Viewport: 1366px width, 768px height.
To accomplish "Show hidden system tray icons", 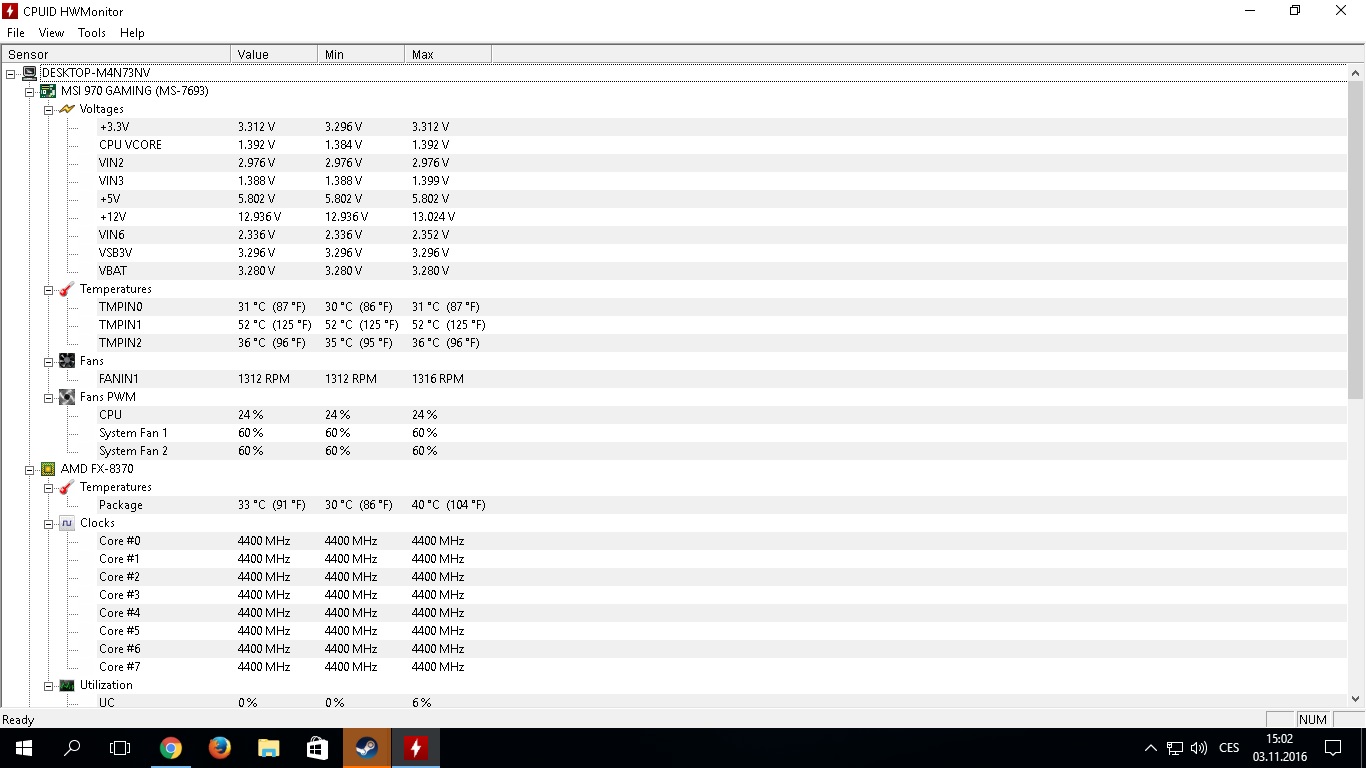I will (1150, 747).
